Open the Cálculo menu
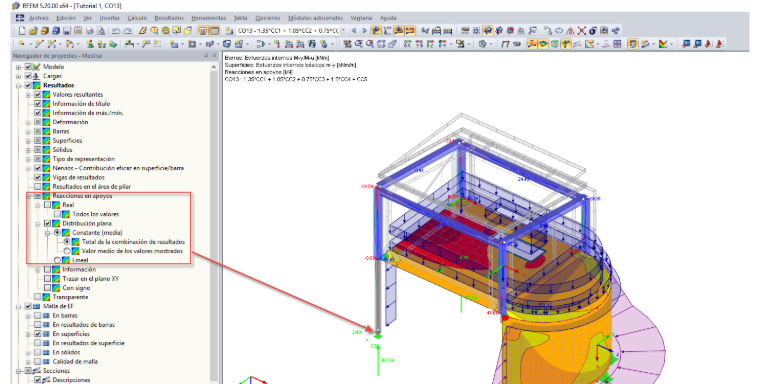Image resolution: width=760 pixels, height=384 pixels. 137,18
